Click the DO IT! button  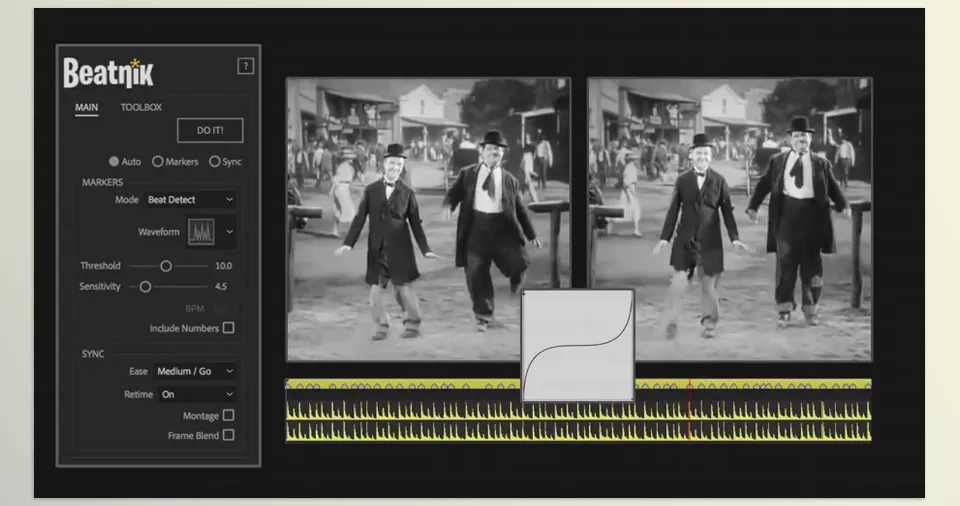[x=210, y=130]
